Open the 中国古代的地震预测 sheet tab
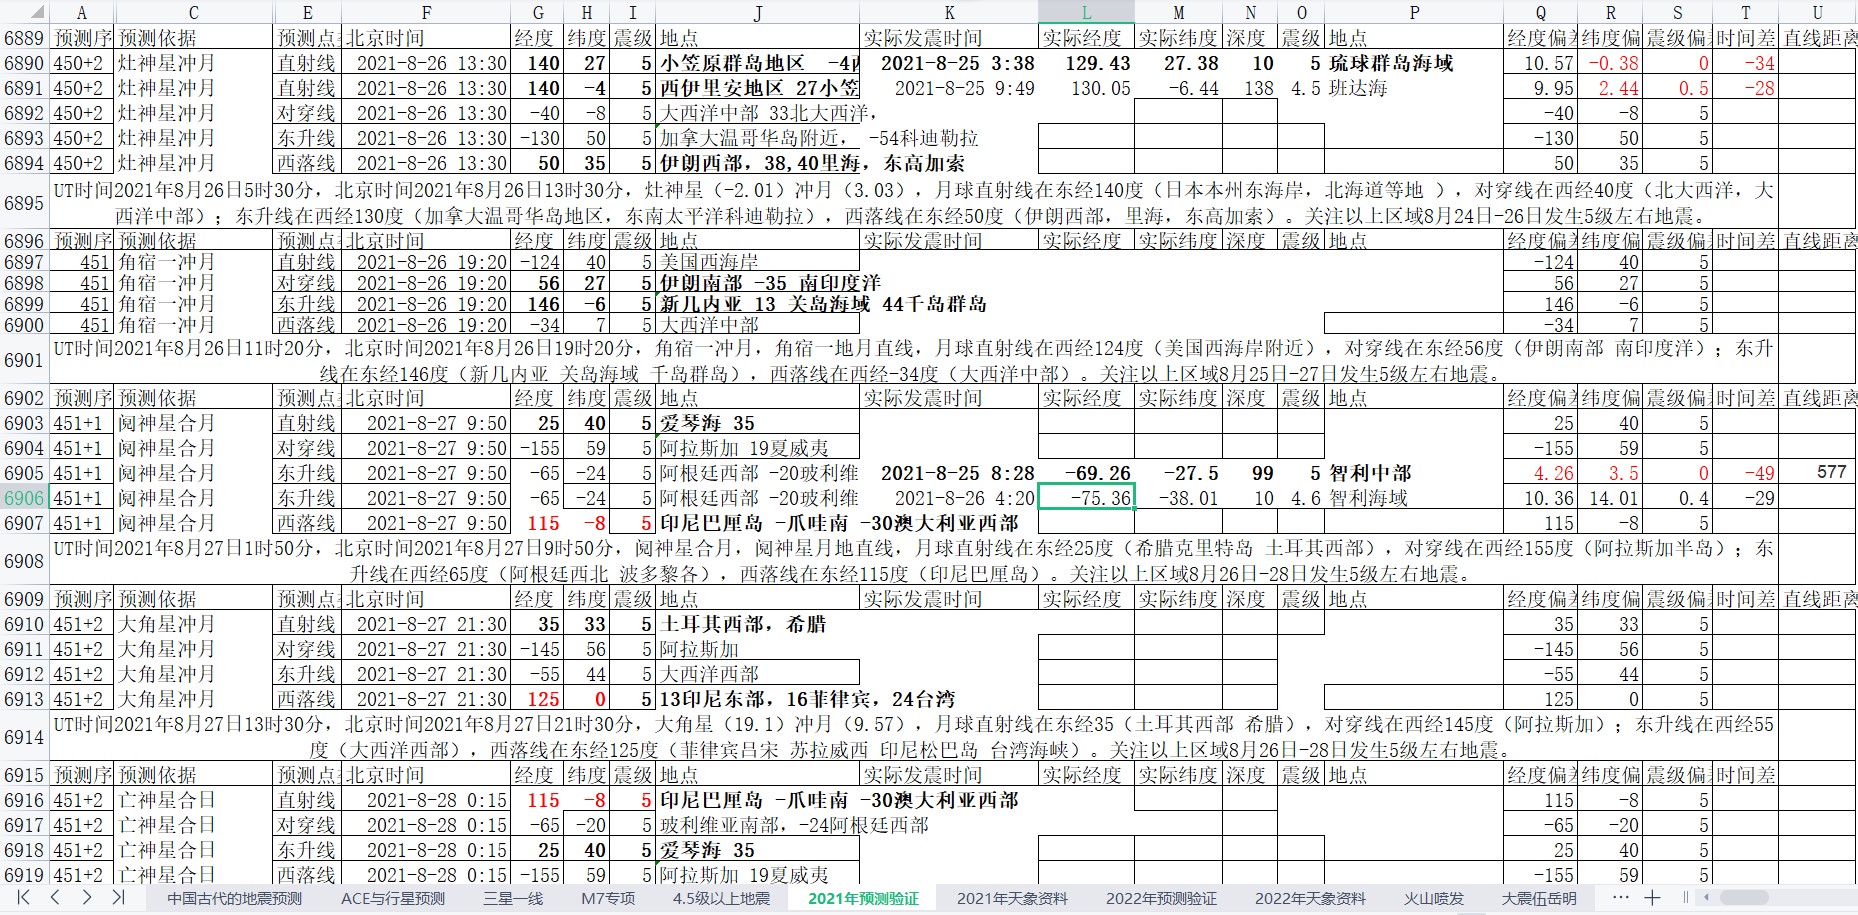 click(x=234, y=898)
